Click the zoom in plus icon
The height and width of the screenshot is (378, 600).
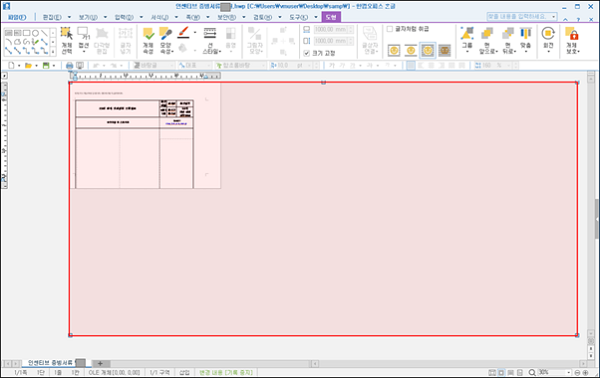[x=585, y=372]
